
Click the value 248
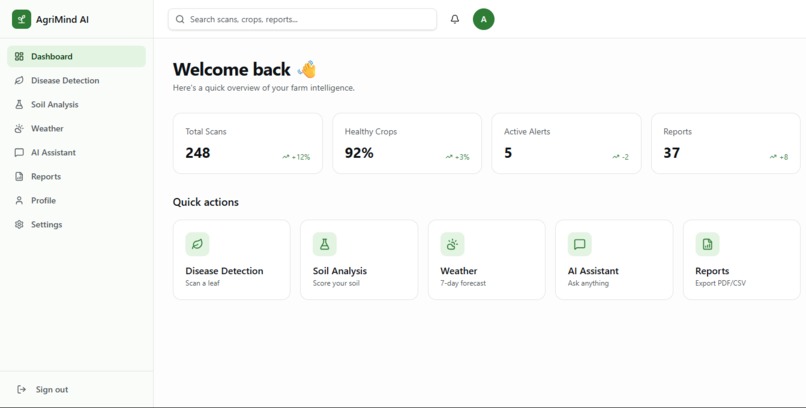[198, 153]
